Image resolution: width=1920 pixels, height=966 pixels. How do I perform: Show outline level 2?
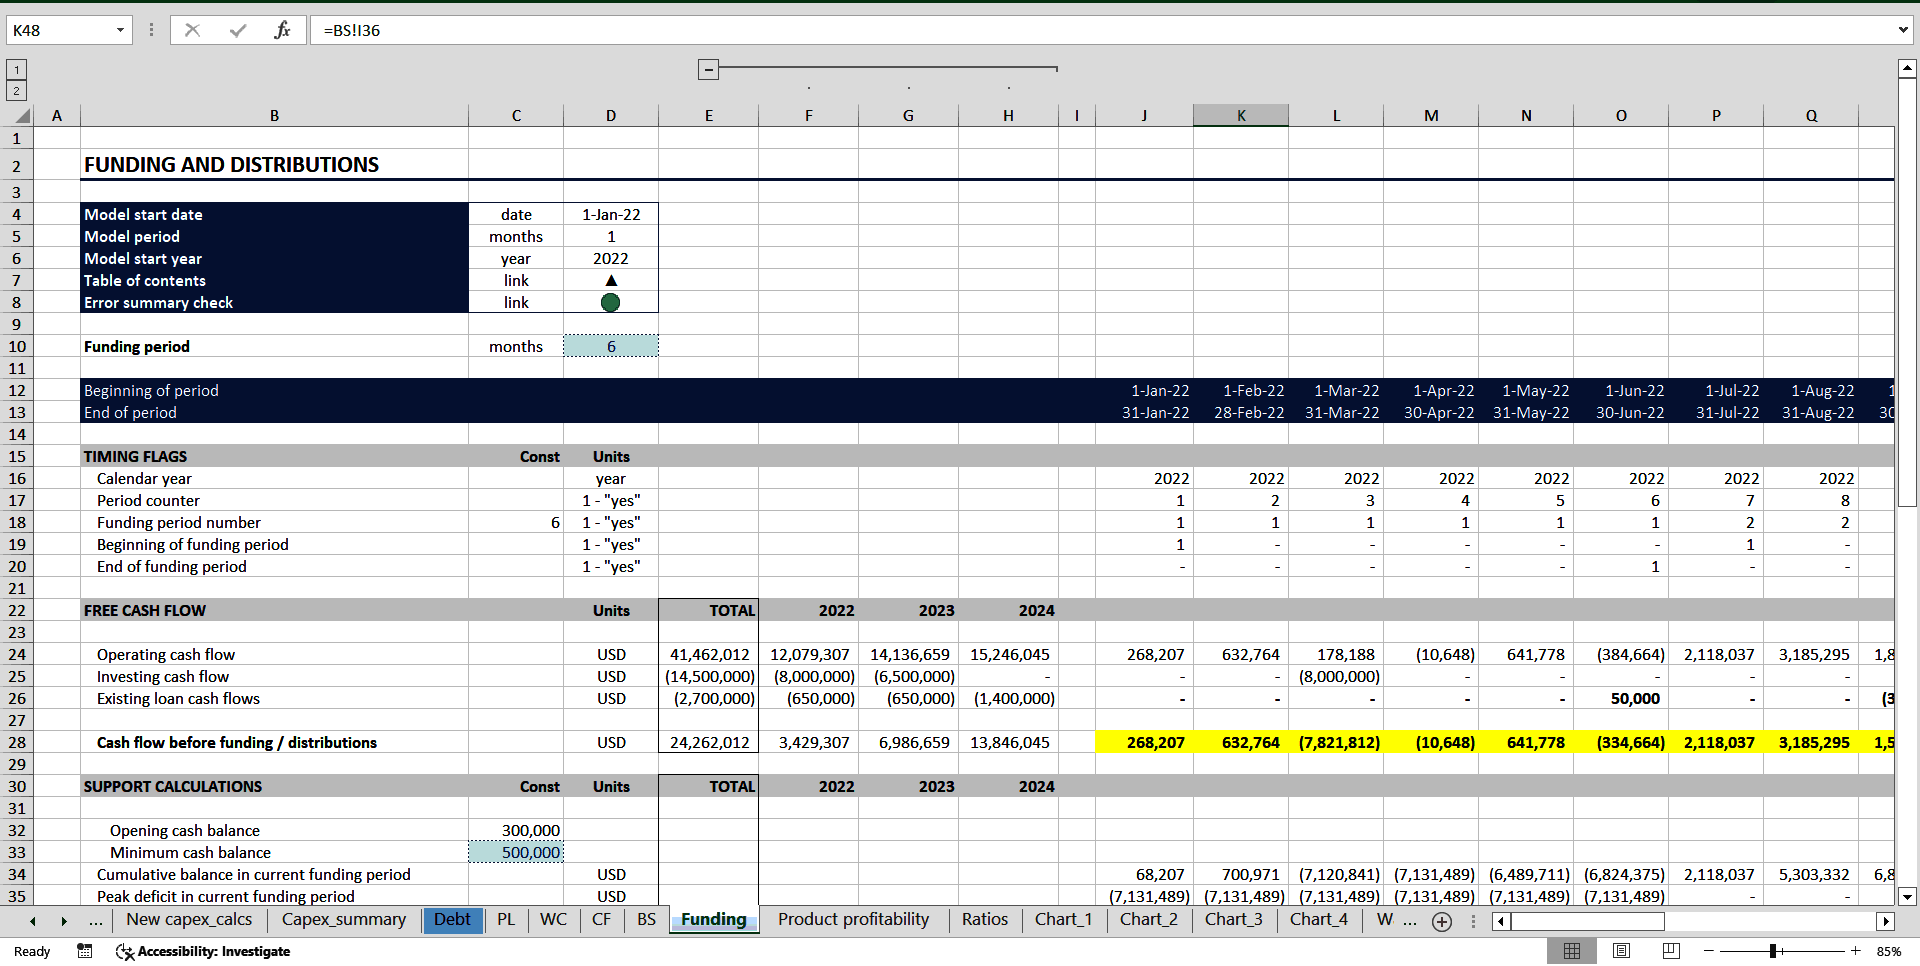(x=17, y=91)
